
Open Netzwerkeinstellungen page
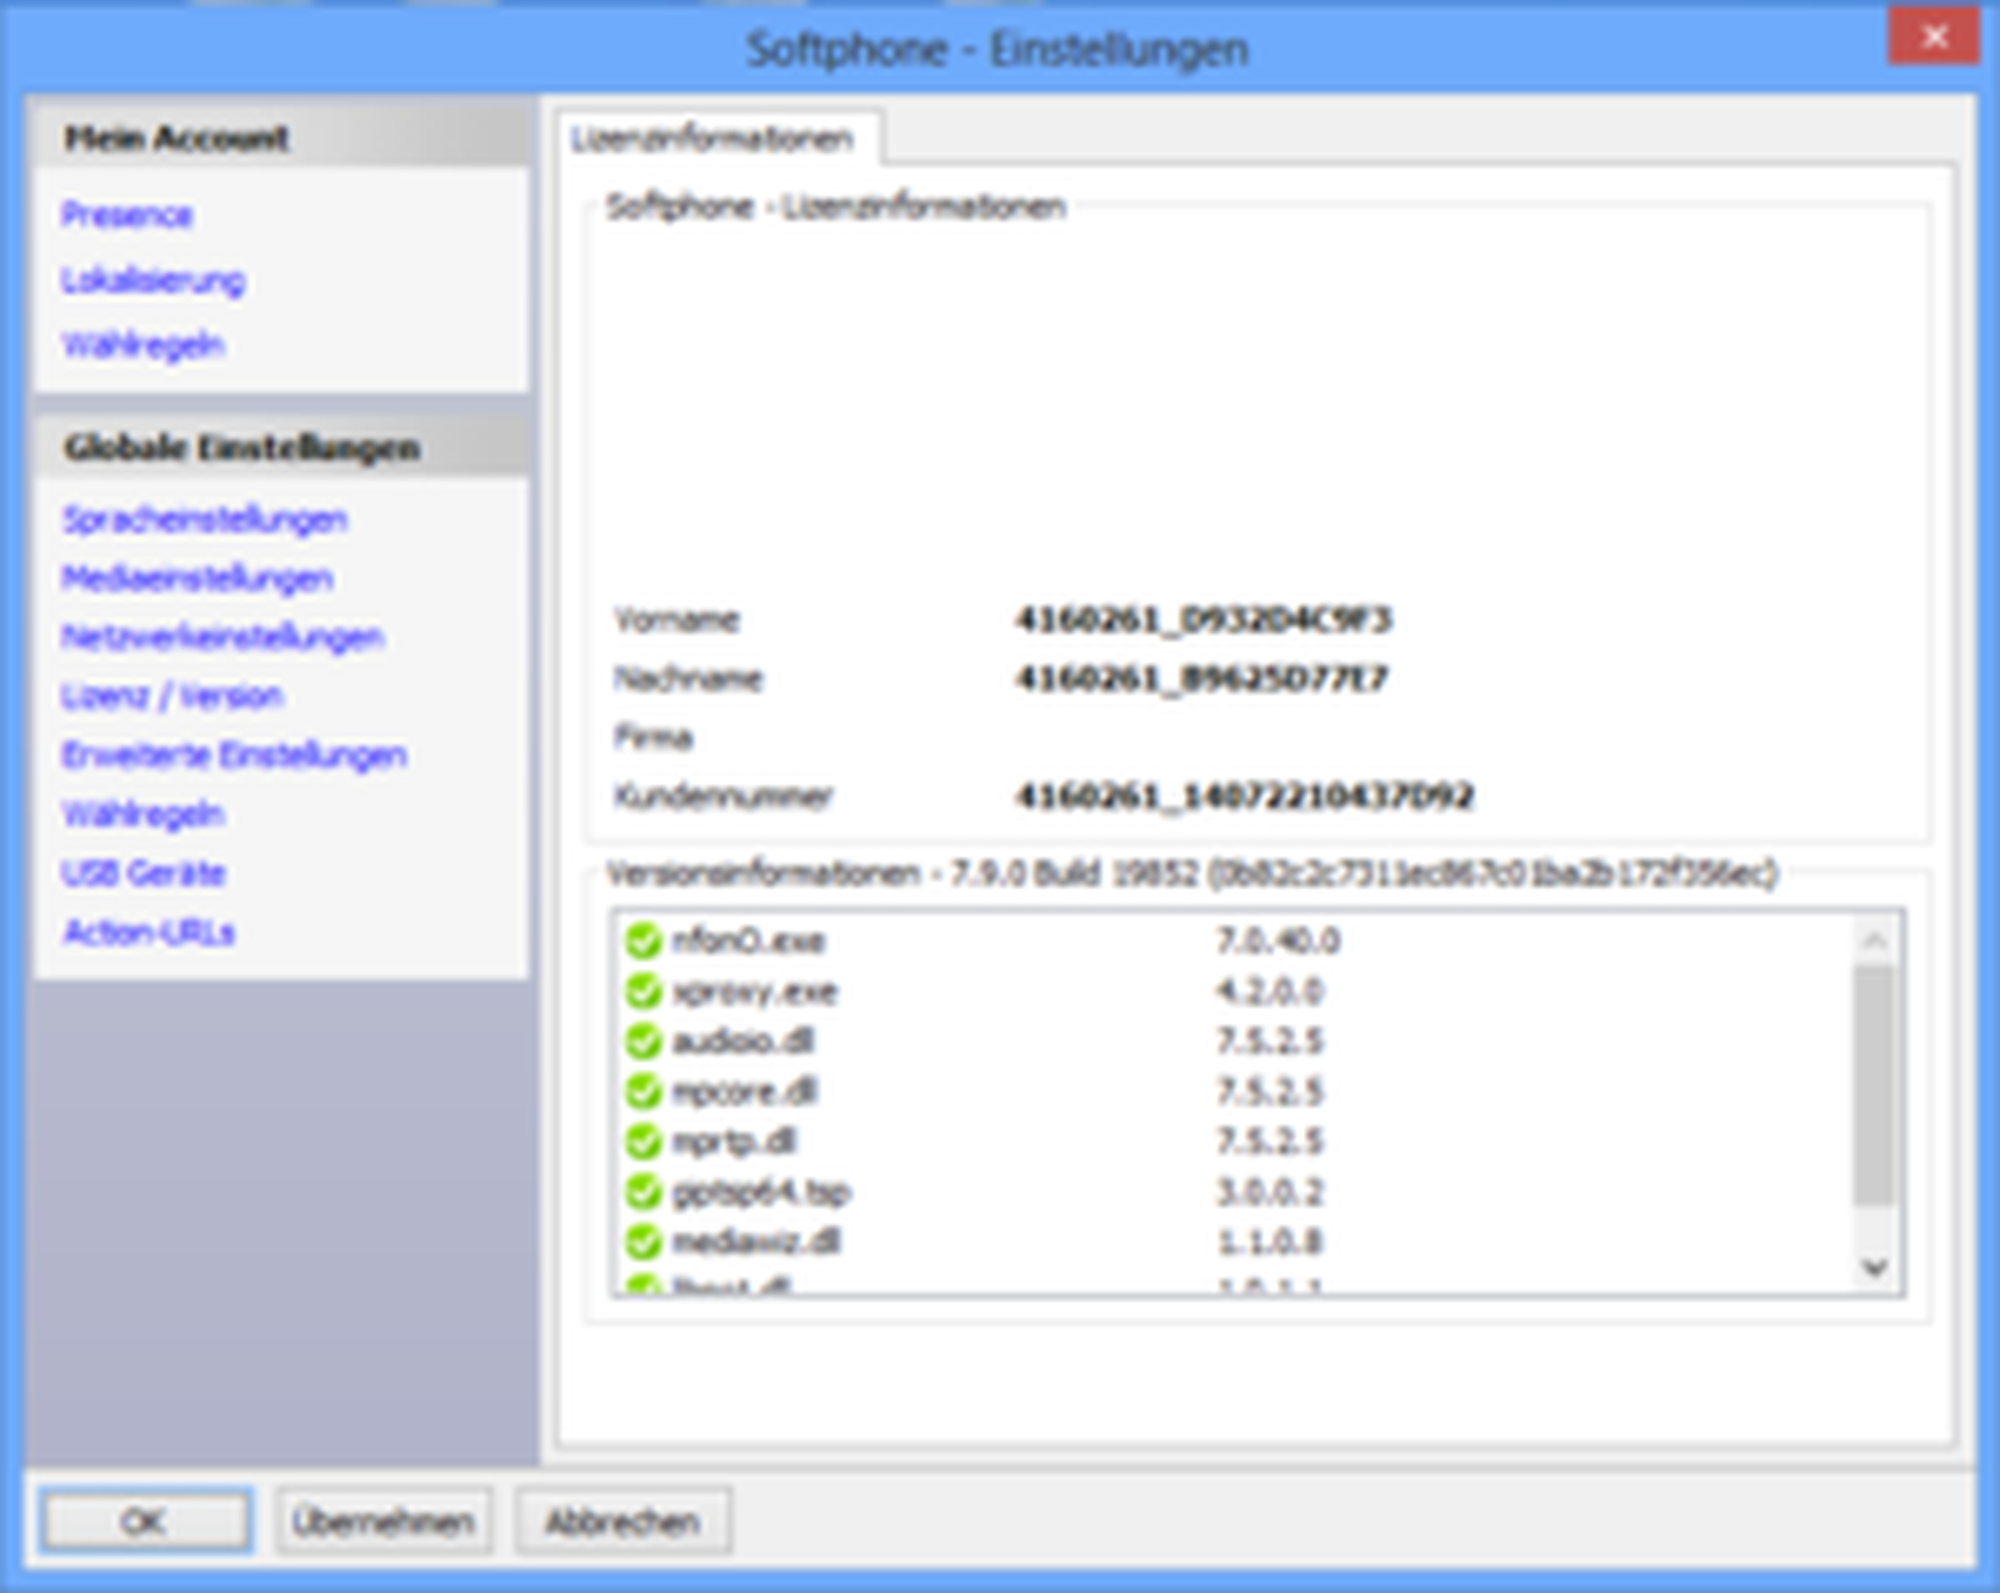223,637
